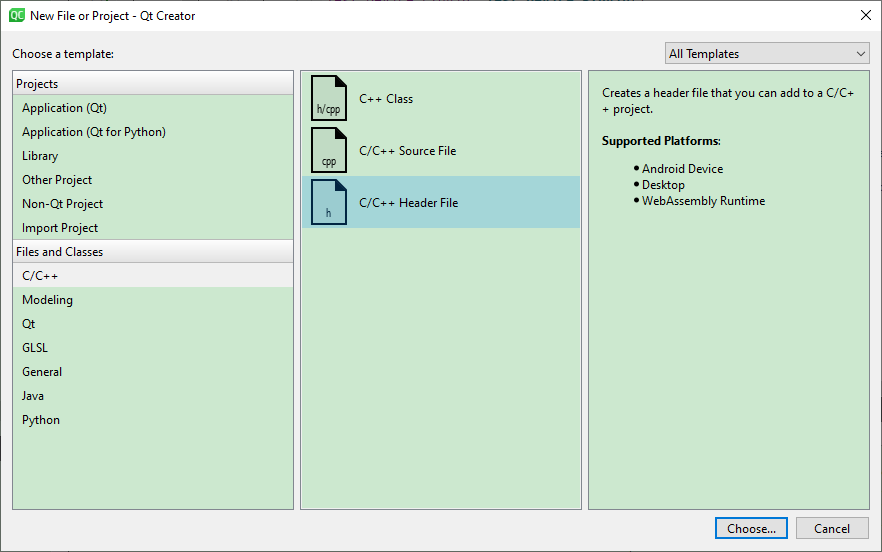Choose the C/C++ Header File label
Viewport: 882px width, 552px height.
[x=408, y=203]
